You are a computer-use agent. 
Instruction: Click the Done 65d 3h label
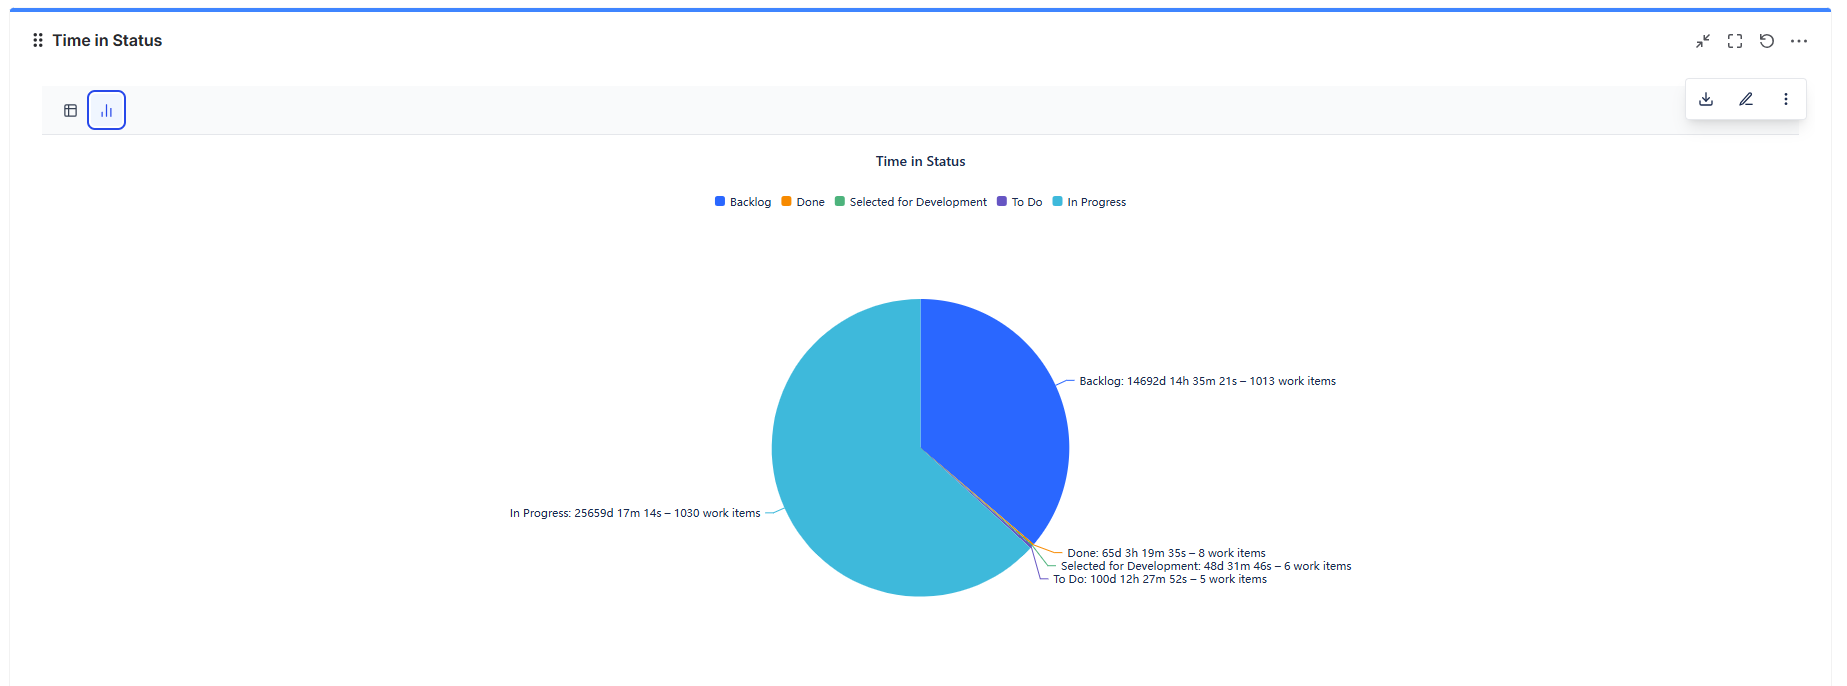[1166, 553]
